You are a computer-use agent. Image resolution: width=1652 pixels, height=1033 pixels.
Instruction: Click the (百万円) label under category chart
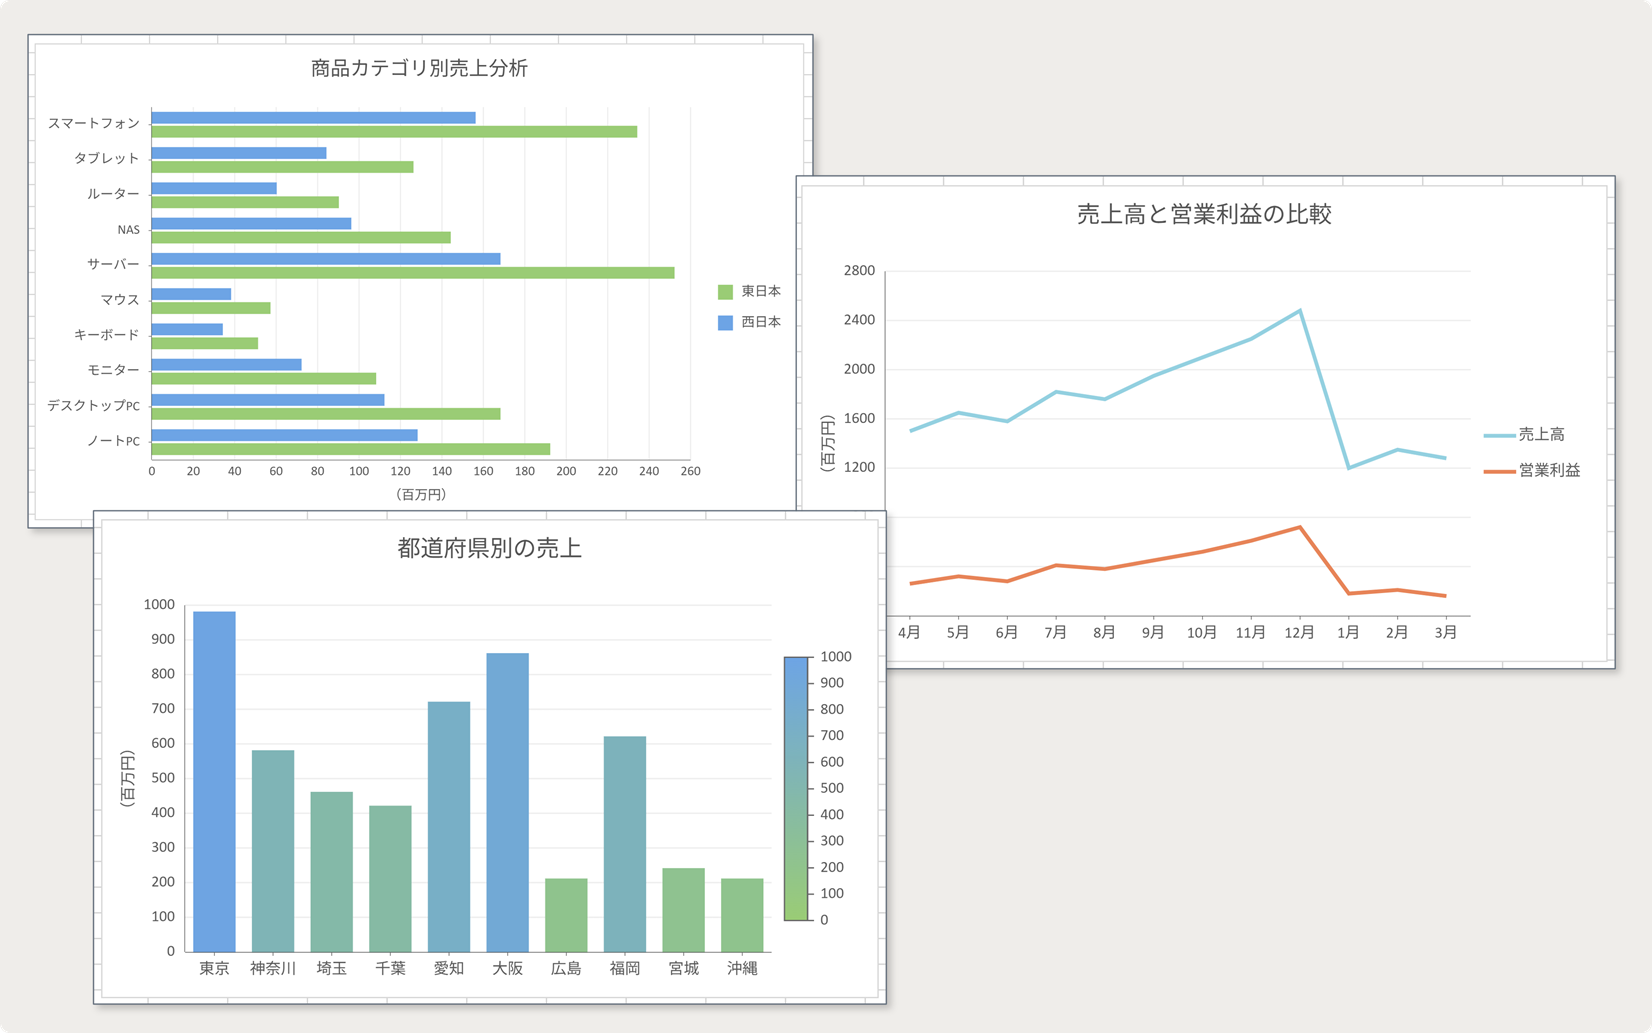coord(421,494)
